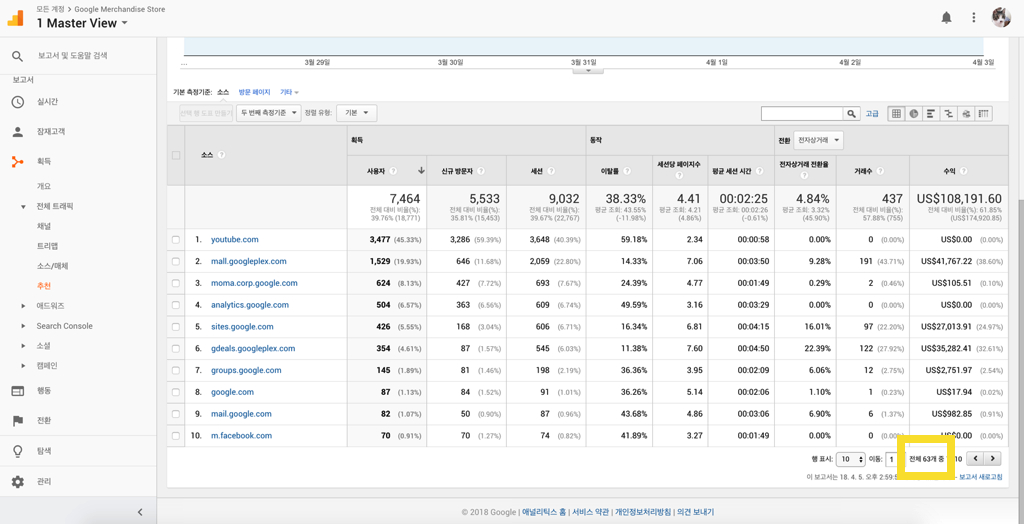The height and width of the screenshot is (525, 1024).
Task: Open the notifications bell
Action: tap(946, 18)
